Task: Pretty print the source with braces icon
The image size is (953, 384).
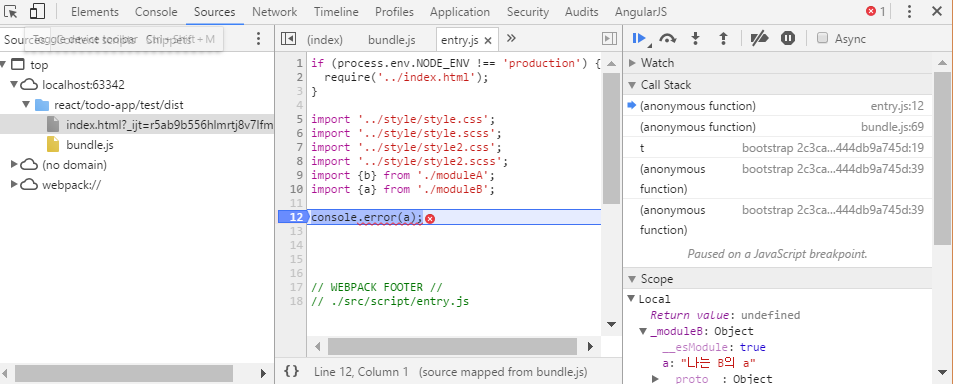Action: click(291, 371)
